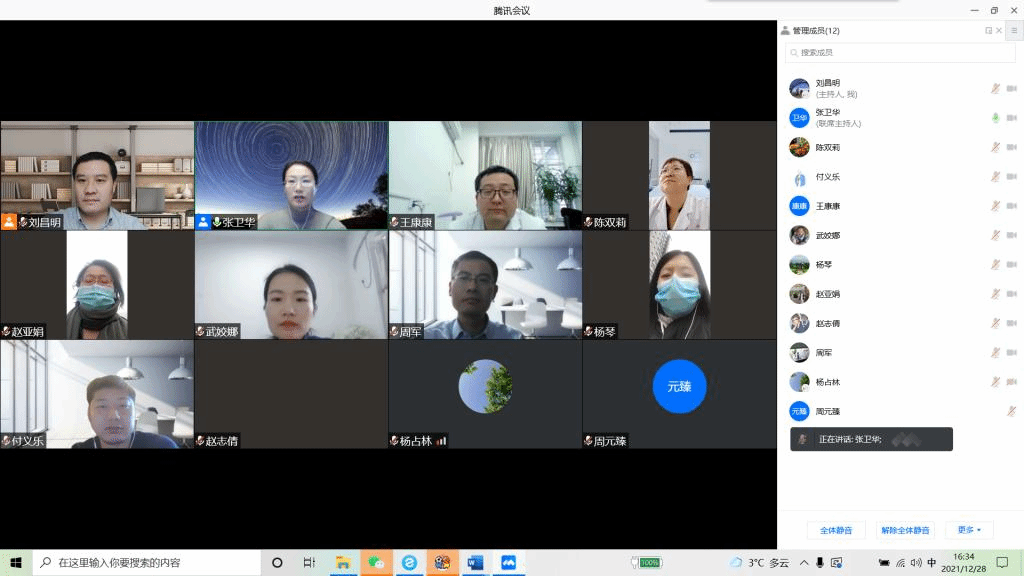This screenshot has height=576, width=1024.
Task: Toggle 陈双莉's microphone in member list
Action: [995, 147]
